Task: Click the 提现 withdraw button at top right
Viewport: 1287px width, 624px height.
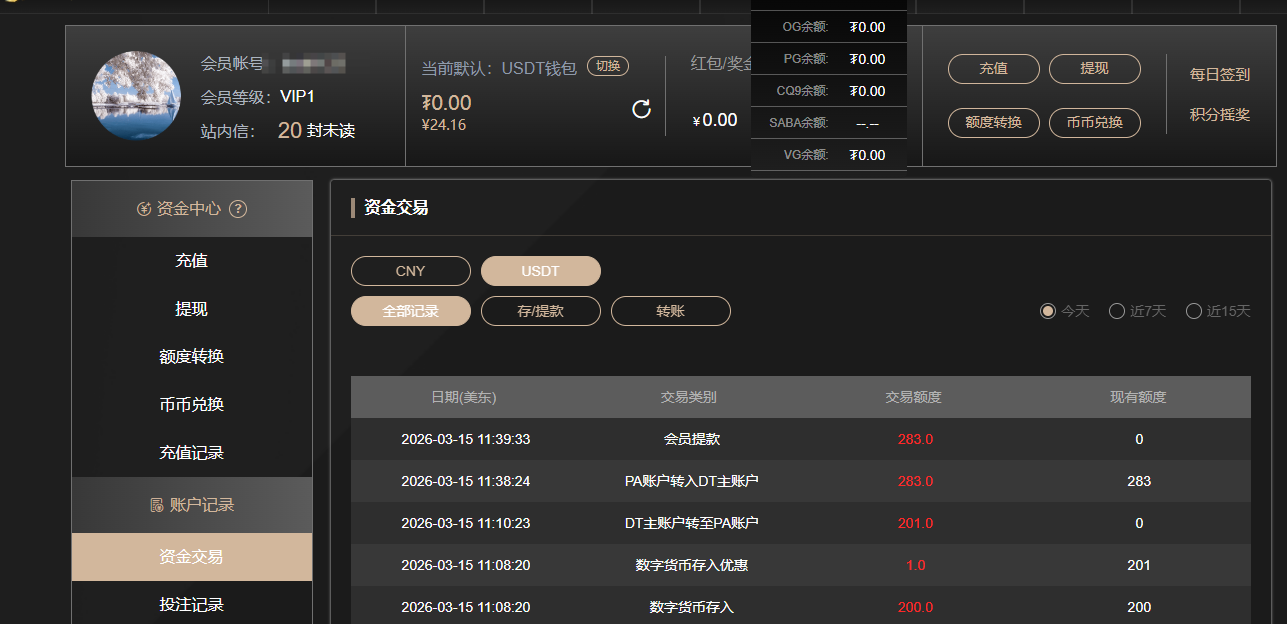Action: point(1094,69)
